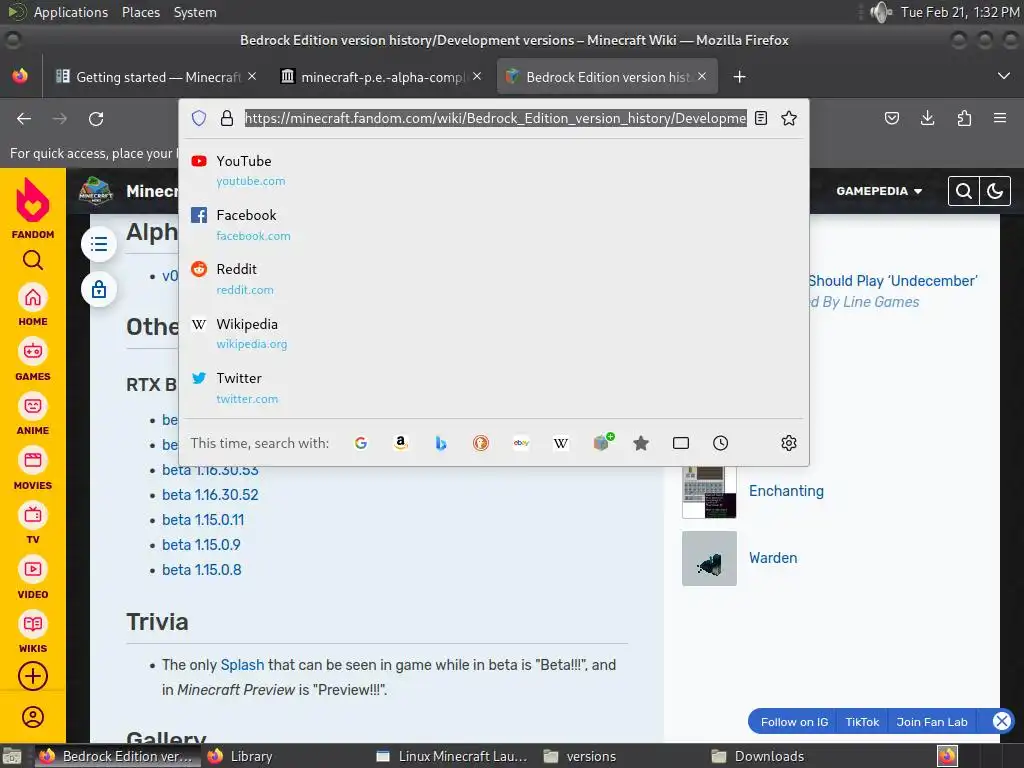Switch to minecraft-p.e.-alpha tab
Image resolution: width=1024 pixels, height=768 pixels.
[373, 77]
